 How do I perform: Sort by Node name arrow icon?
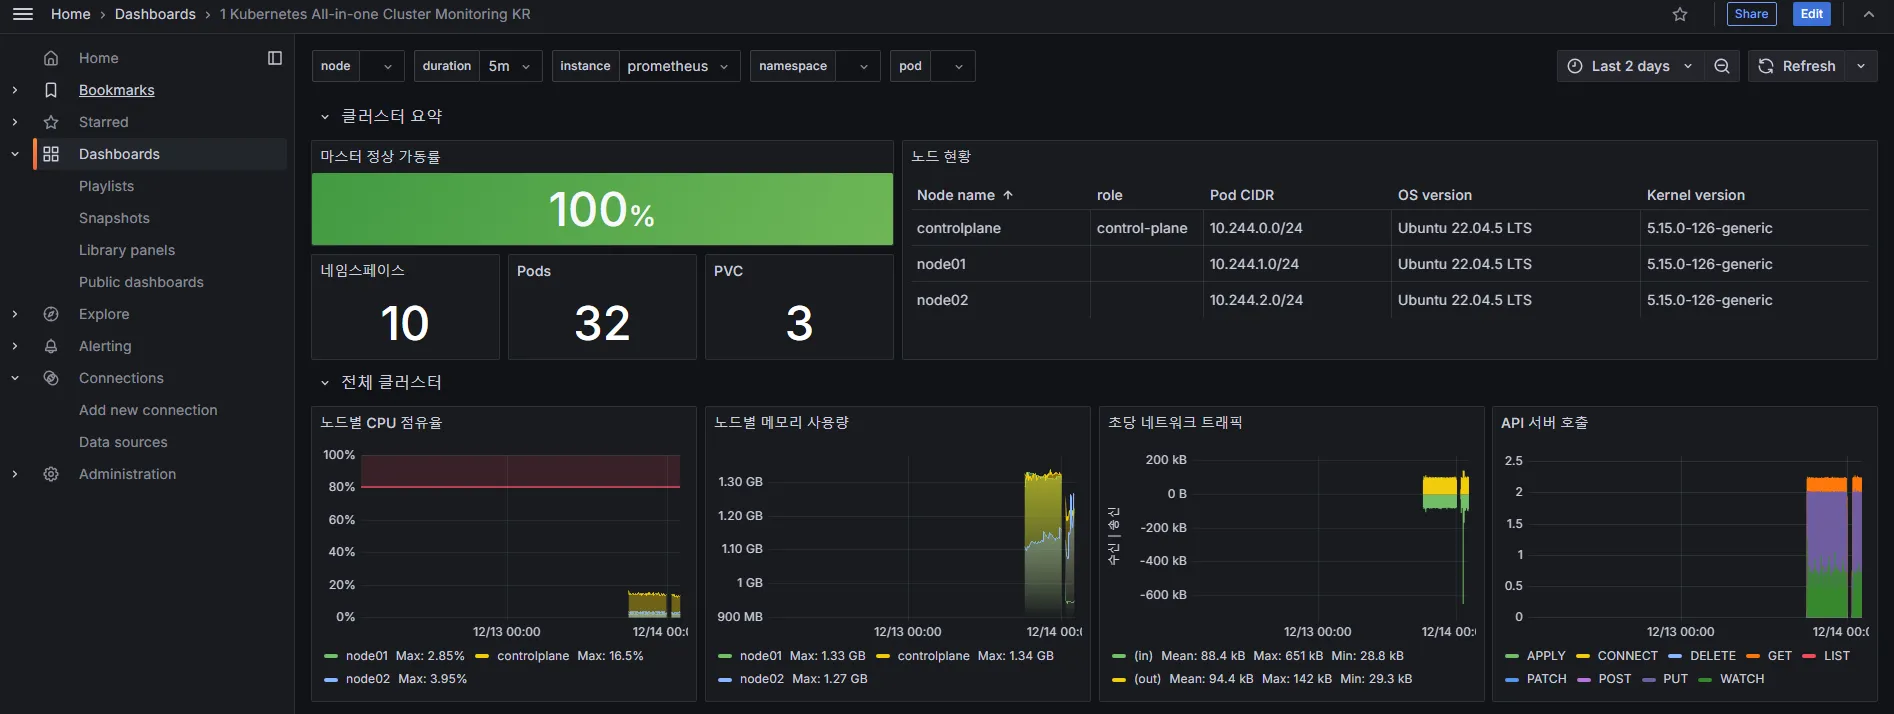point(1008,195)
